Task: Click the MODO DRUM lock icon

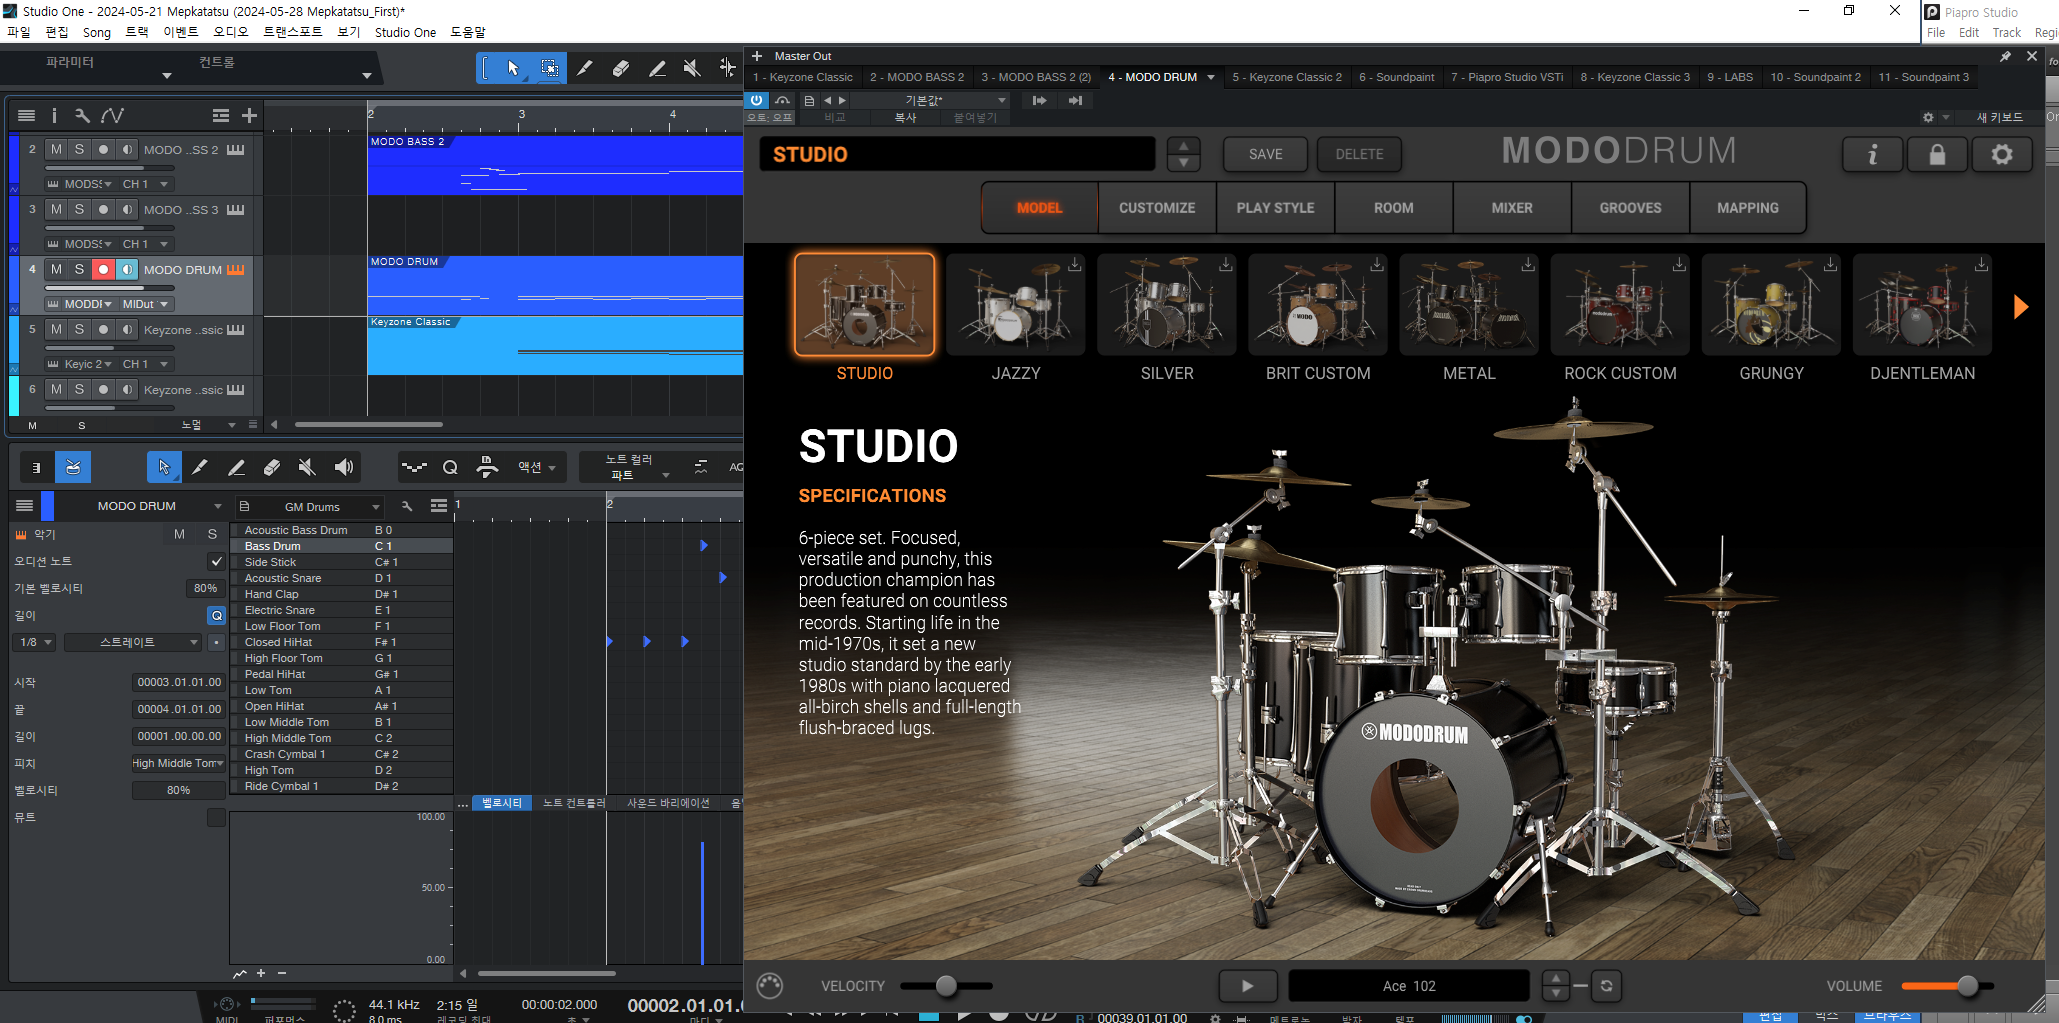Action: [1937, 154]
